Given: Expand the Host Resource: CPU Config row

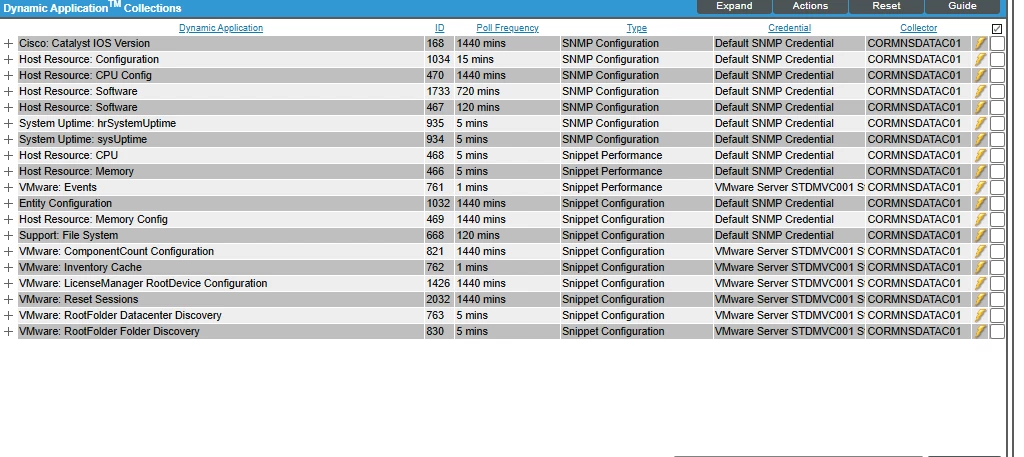Looking at the screenshot, I should (x=8, y=76).
